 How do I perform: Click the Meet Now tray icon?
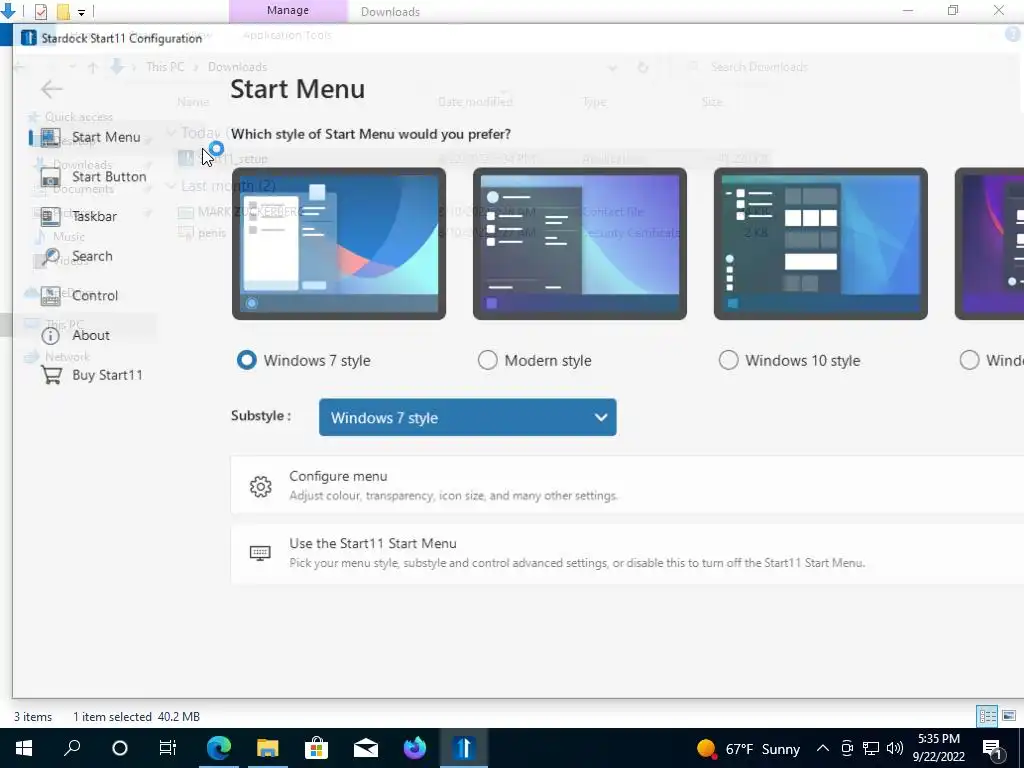[847, 748]
